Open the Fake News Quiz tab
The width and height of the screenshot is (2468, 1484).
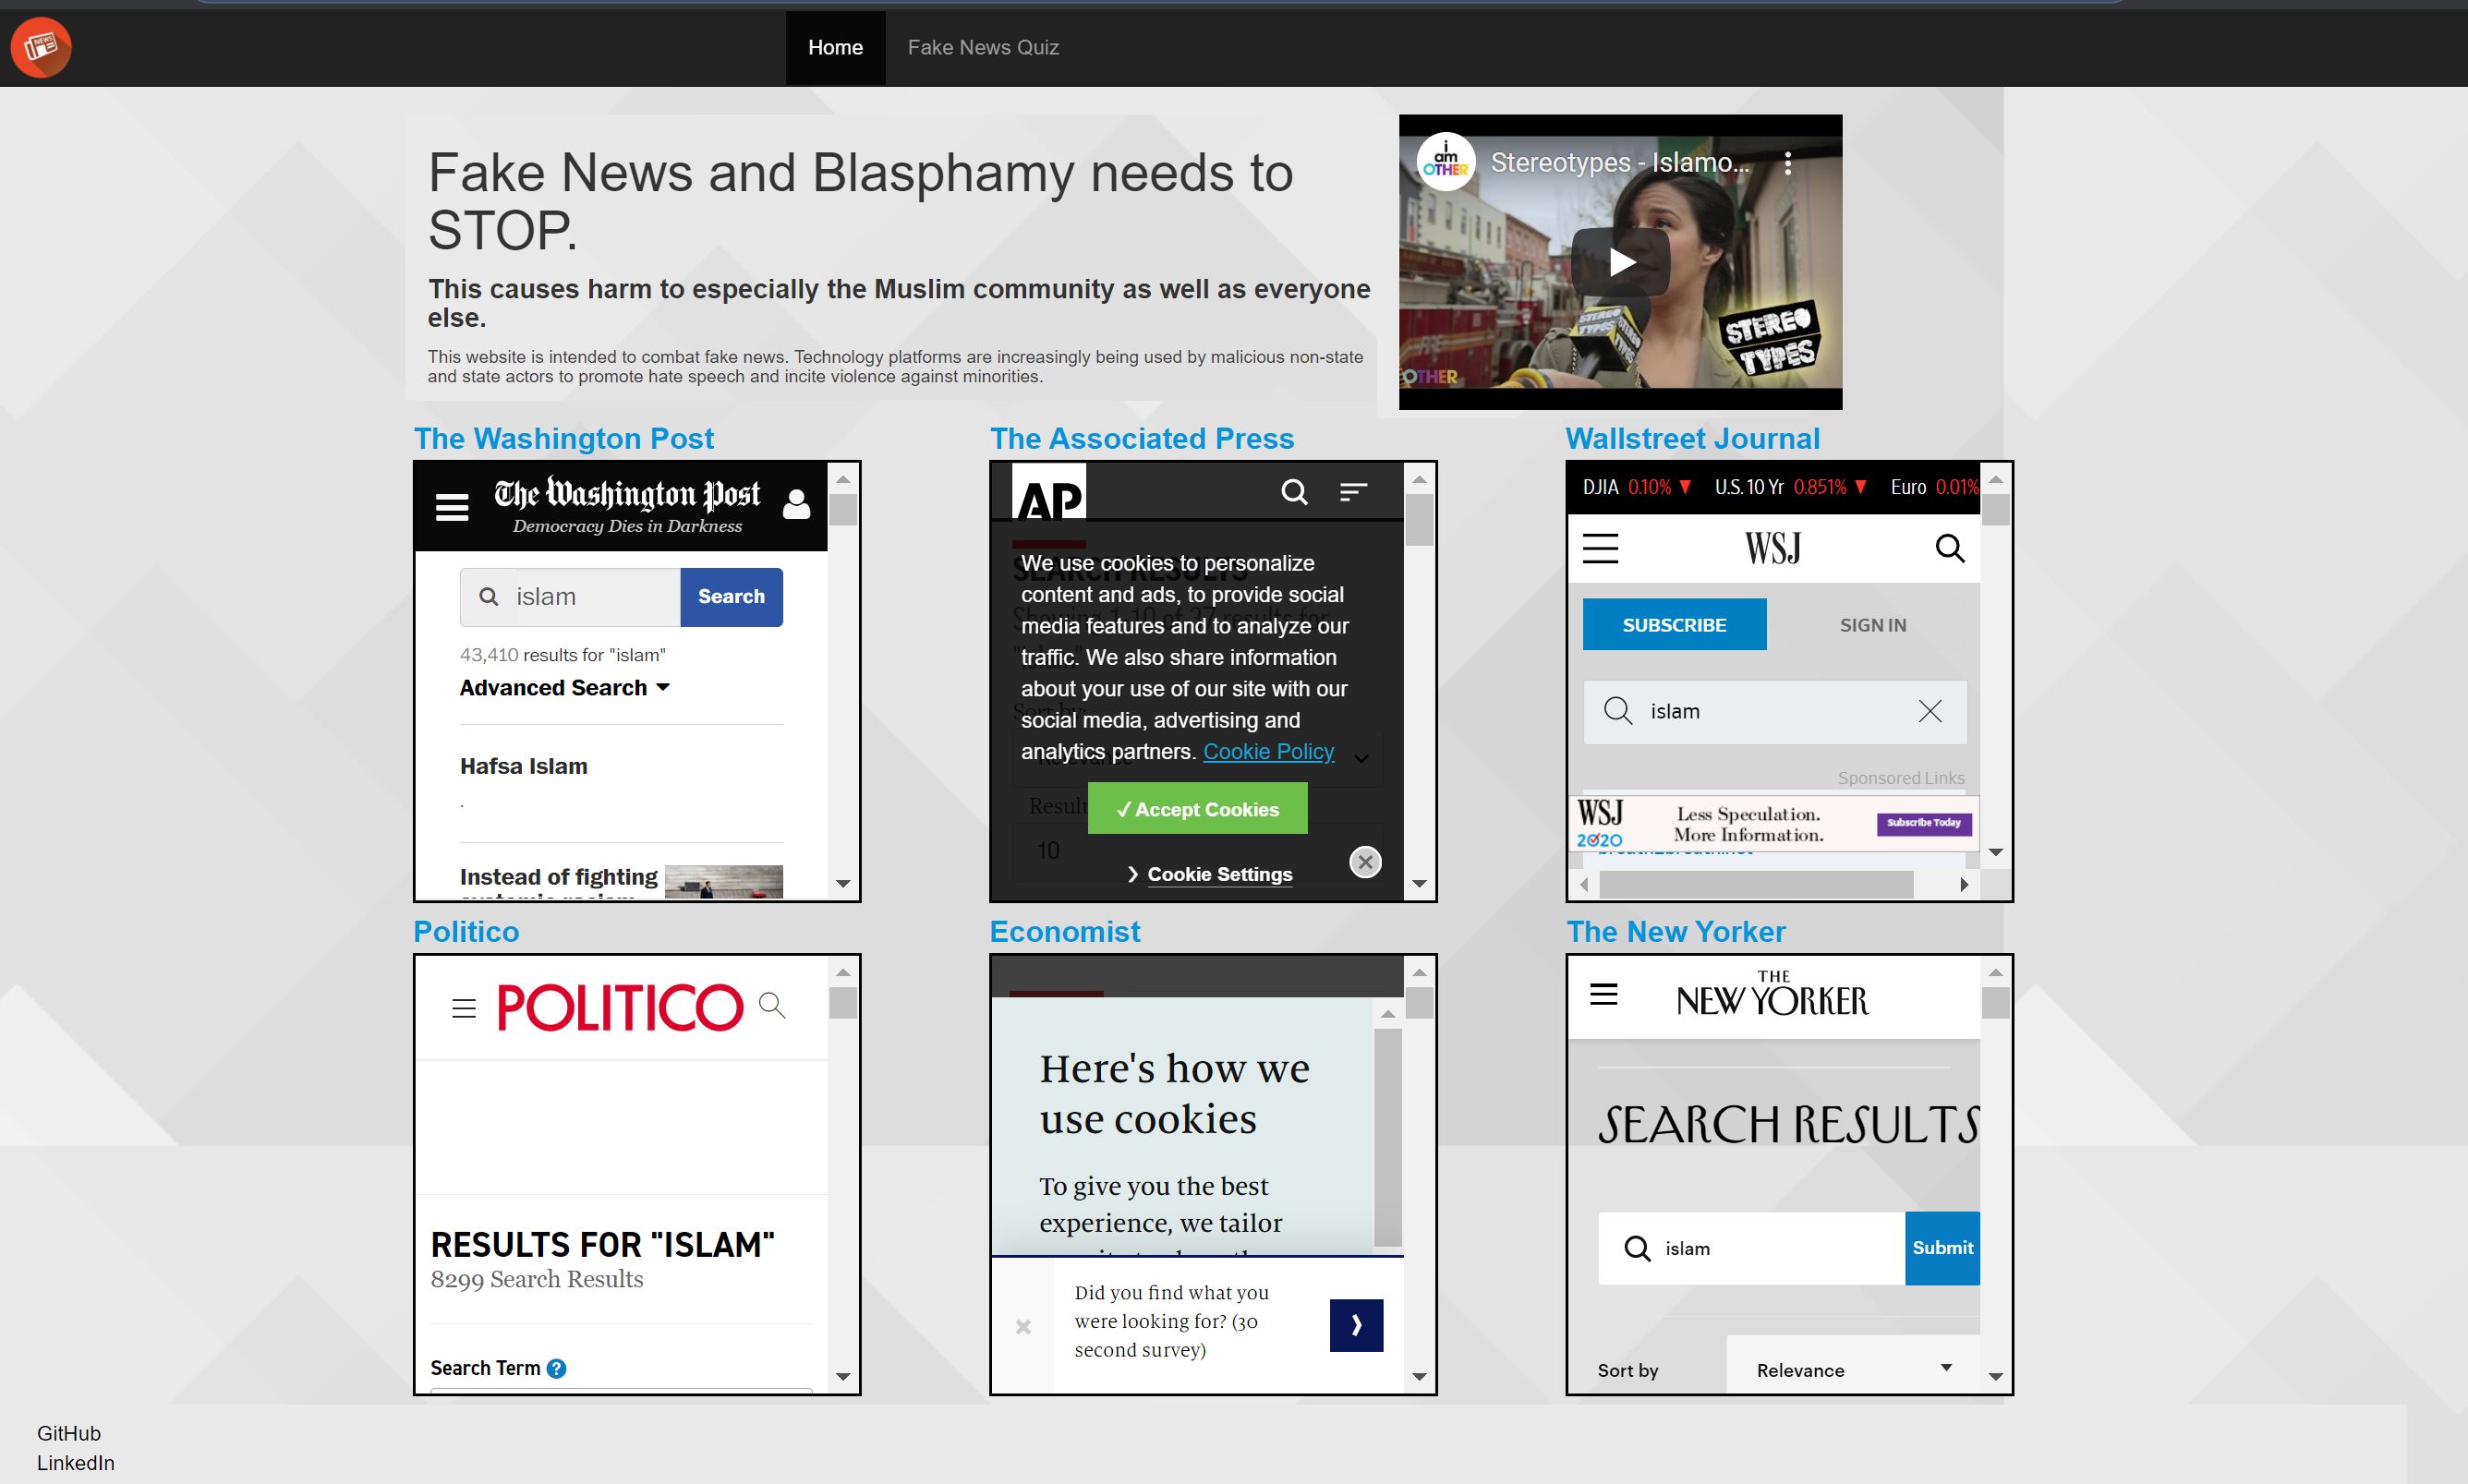coord(982,47)
